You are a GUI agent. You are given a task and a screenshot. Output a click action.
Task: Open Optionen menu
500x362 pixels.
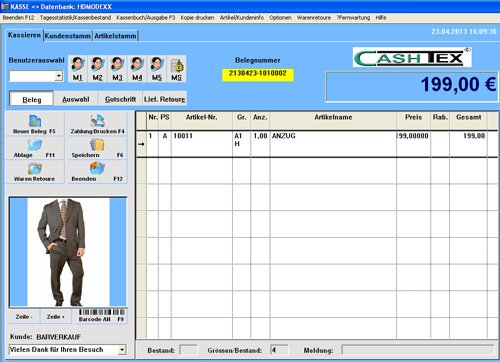coord(280,18)
